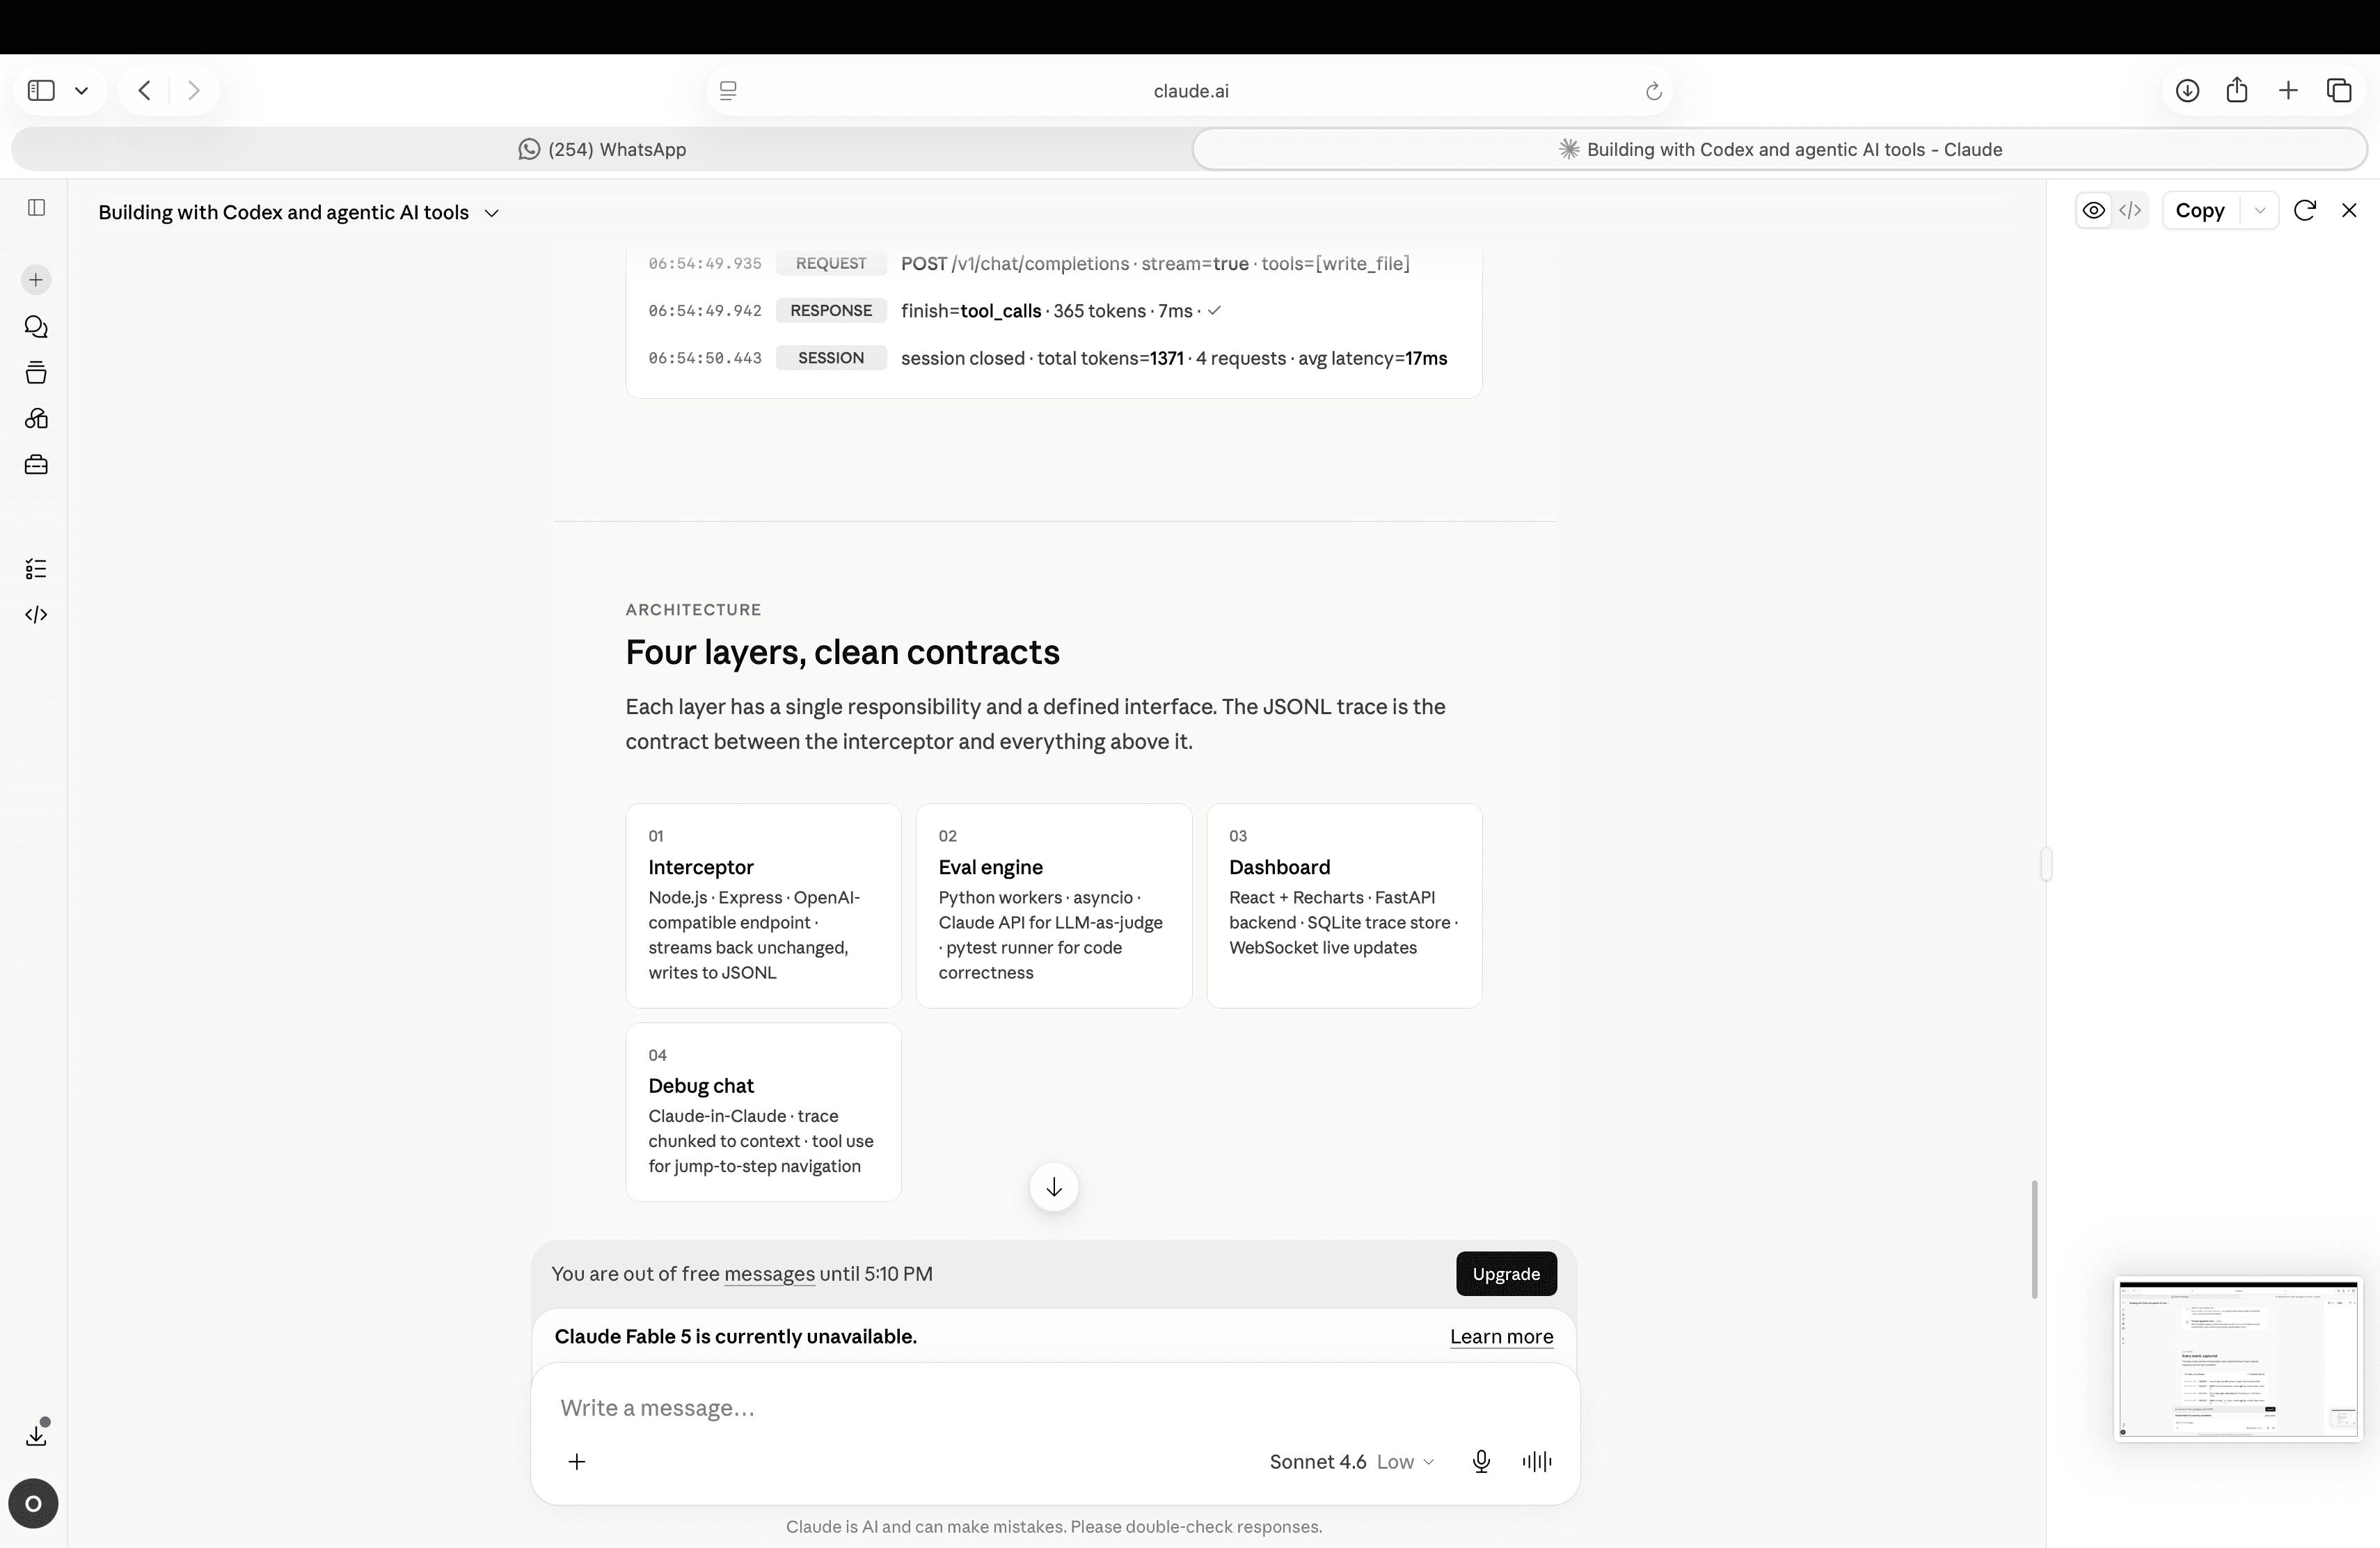Select the Debug chat layer card
This screenshot has width=2380, height=1548.
tap(763, 1112)
